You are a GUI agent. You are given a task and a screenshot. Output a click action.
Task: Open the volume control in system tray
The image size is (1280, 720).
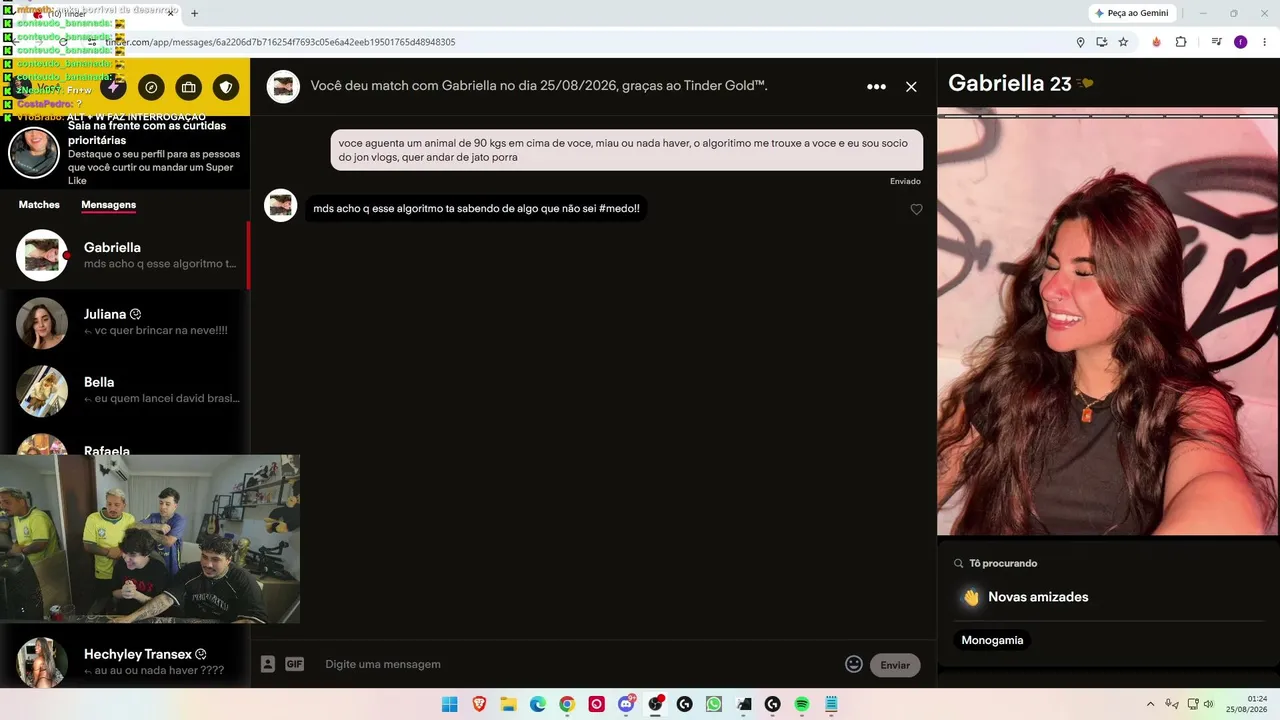(x=1208, y=704)
